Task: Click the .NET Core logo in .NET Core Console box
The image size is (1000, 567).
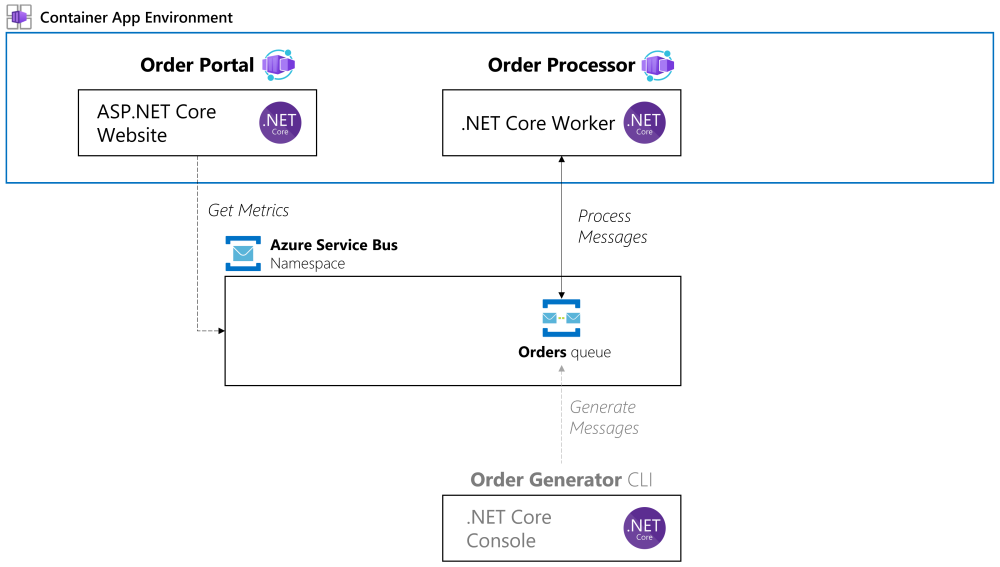Action: pos(644,528)
